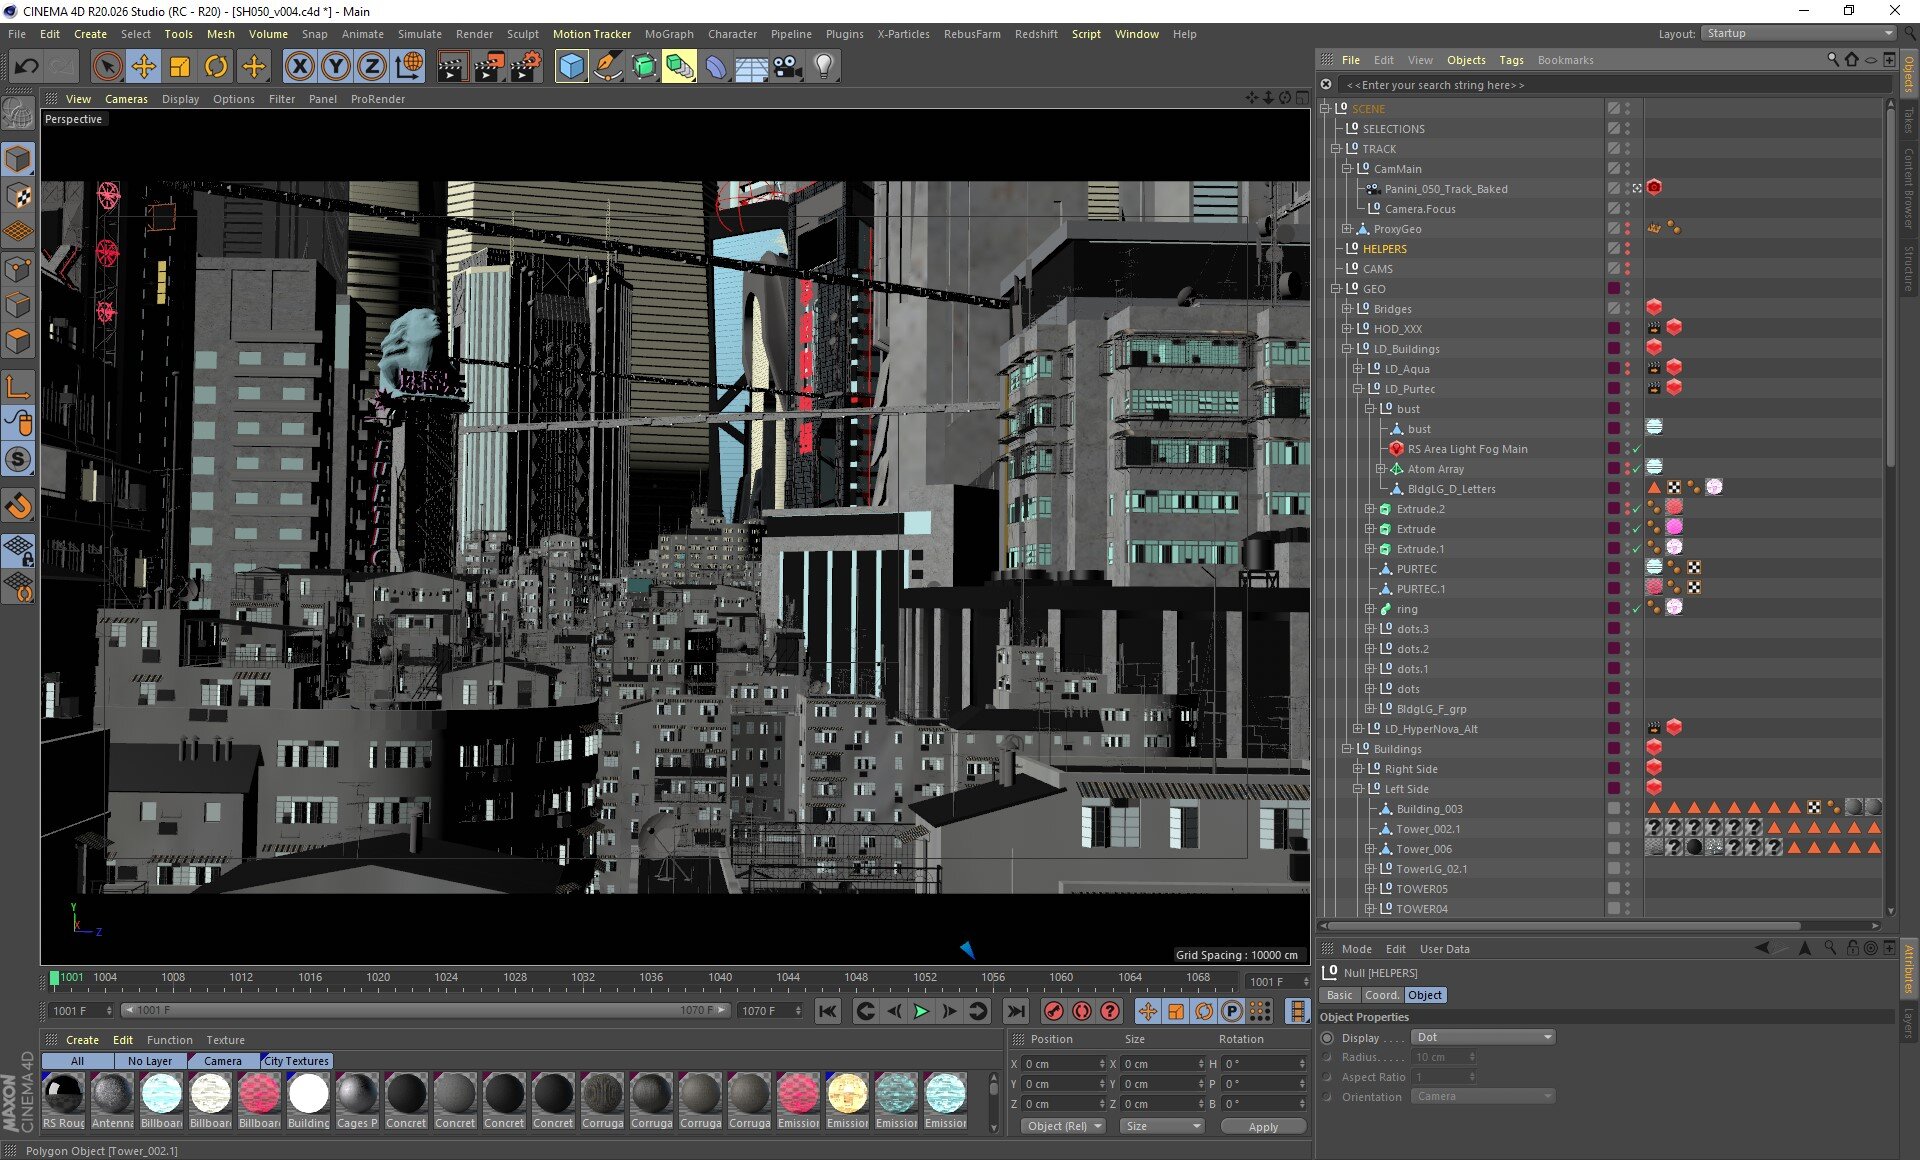Add a Cube primitive object
The height and width of the screenshot is (1160, 1920).
tap(571, 67)
